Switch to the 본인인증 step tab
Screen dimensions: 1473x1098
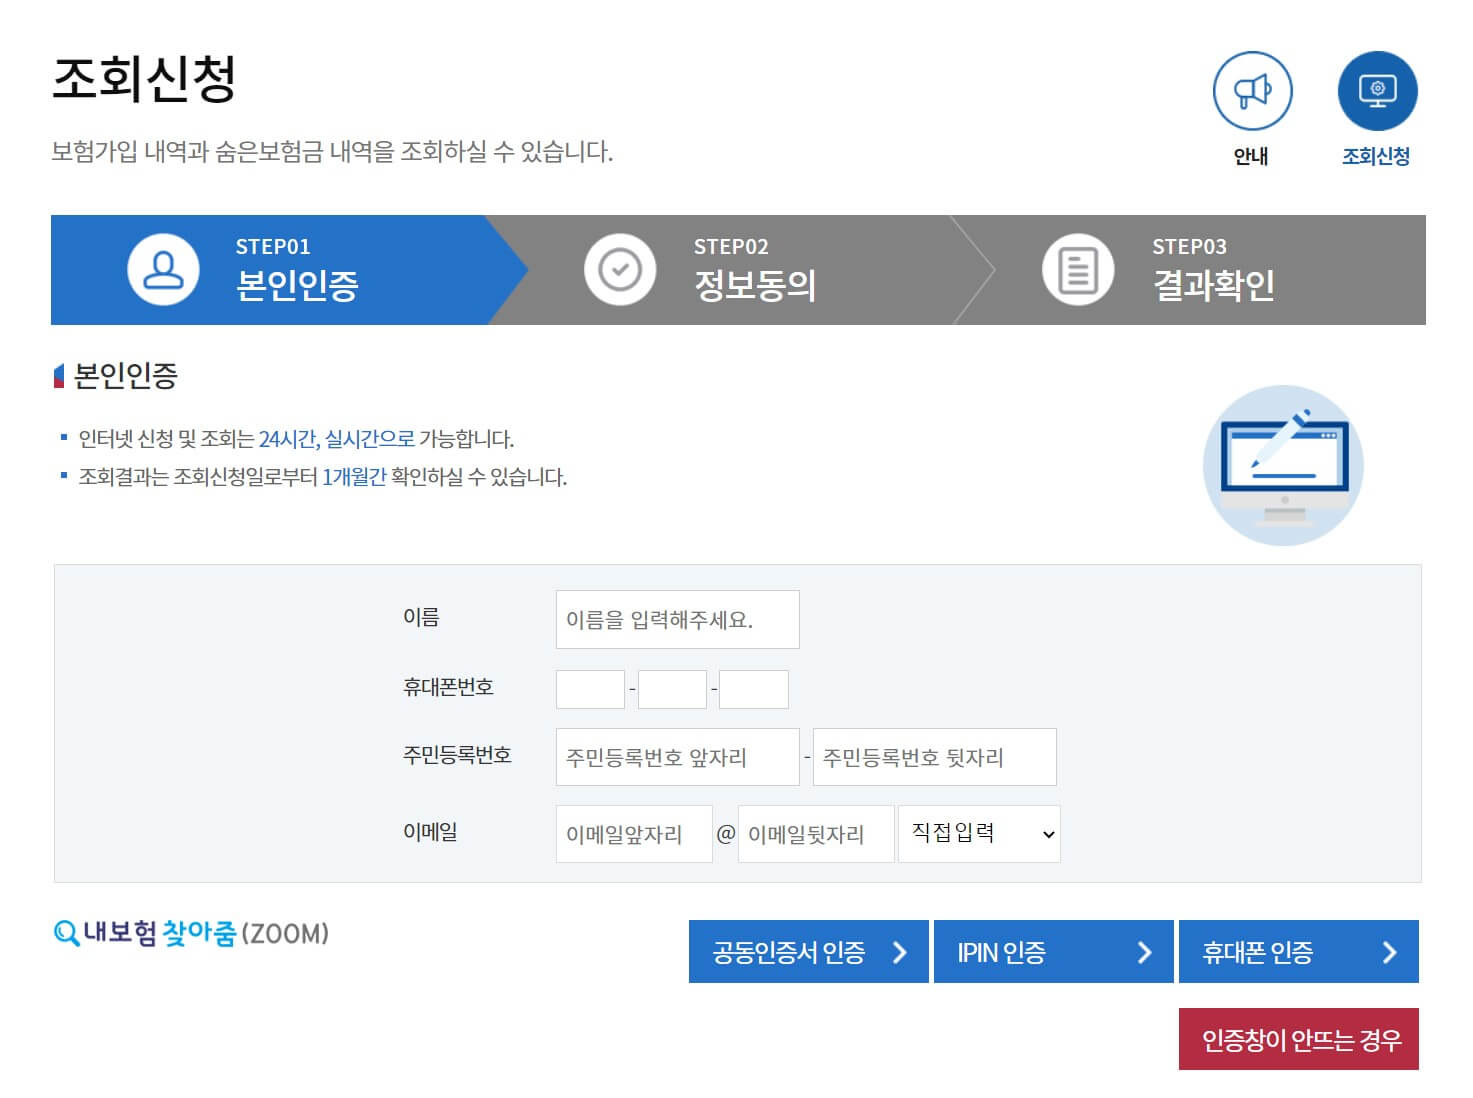click(x=290, y=270)
